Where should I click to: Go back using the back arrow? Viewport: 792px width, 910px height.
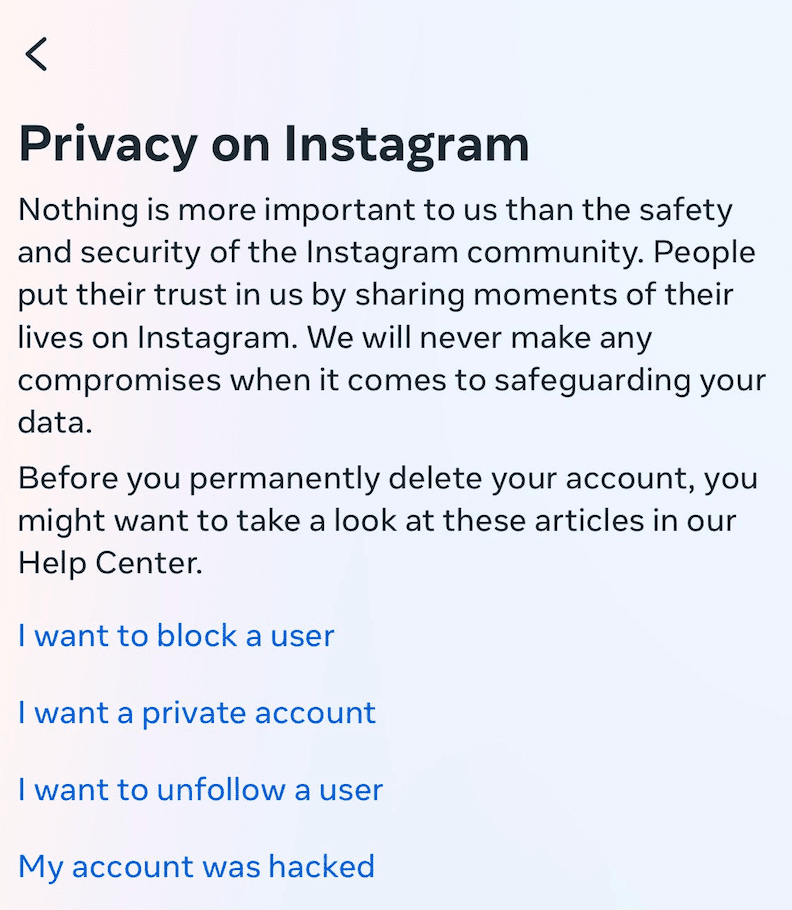coord(37,54)
